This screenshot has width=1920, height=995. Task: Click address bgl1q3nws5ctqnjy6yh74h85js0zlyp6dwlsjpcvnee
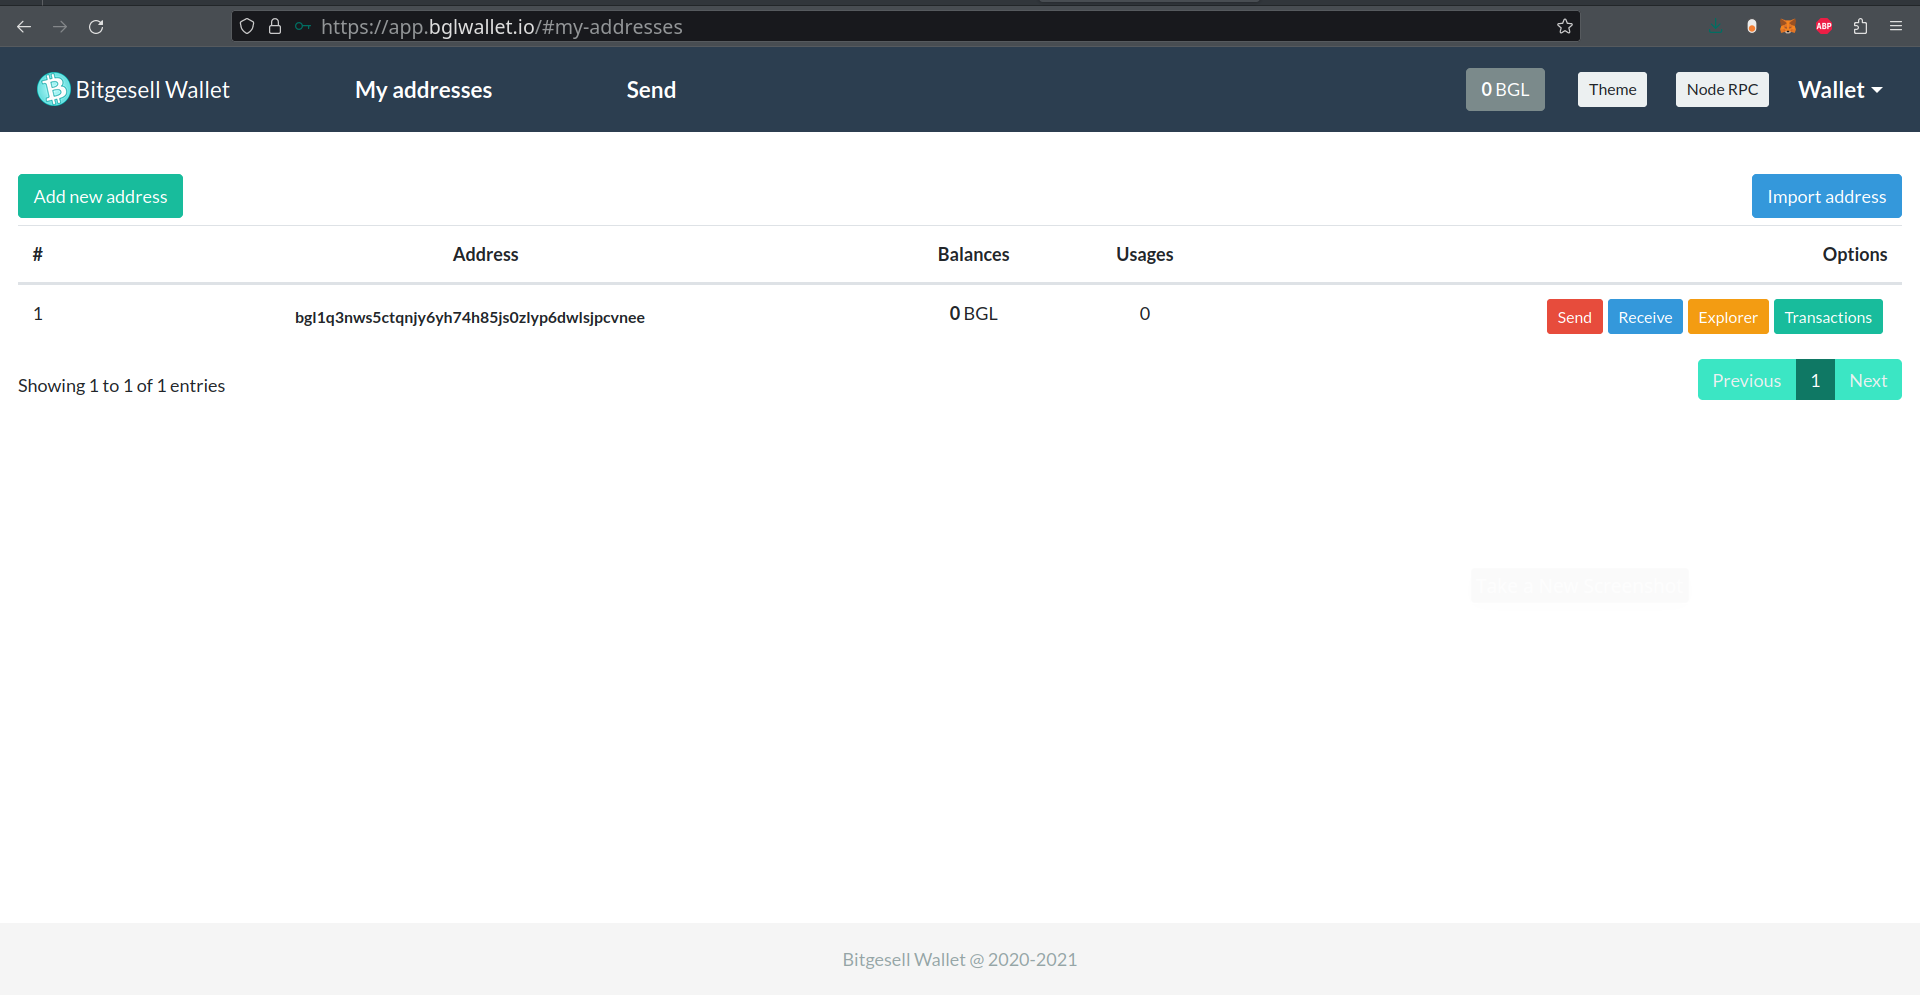(x=469, y=317)
